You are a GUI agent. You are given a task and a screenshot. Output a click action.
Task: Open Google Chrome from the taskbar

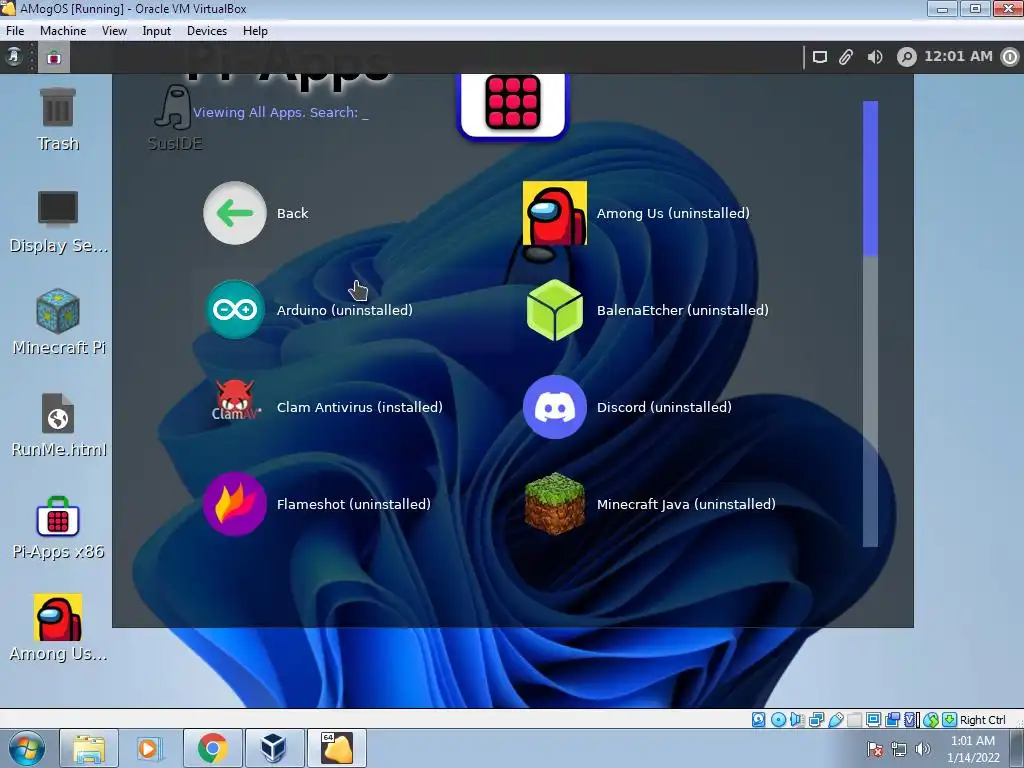[x=213, y=748]
